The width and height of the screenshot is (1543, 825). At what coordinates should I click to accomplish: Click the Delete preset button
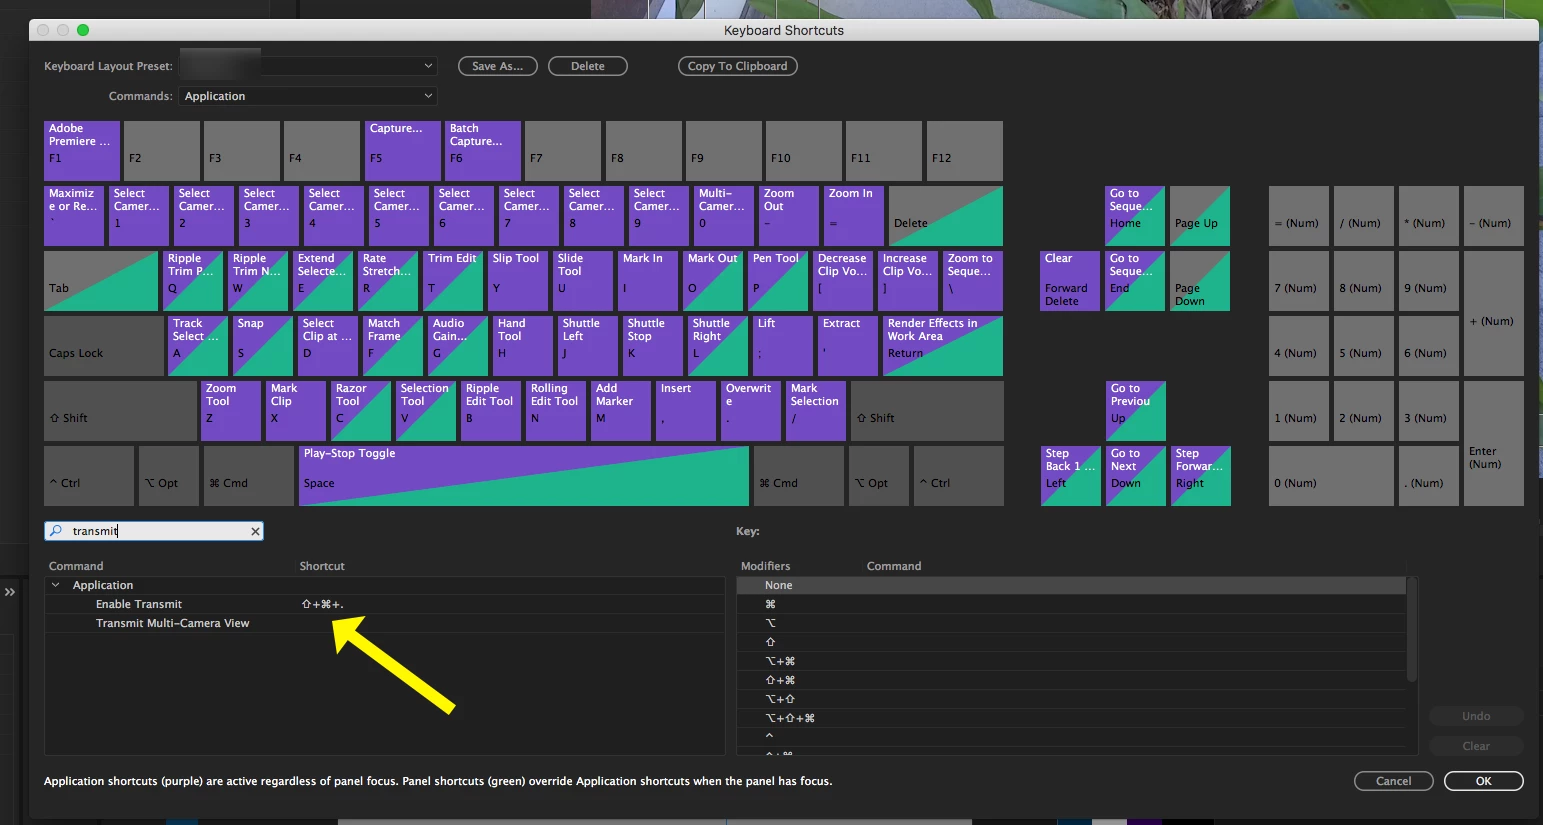(x=588, y=66)
